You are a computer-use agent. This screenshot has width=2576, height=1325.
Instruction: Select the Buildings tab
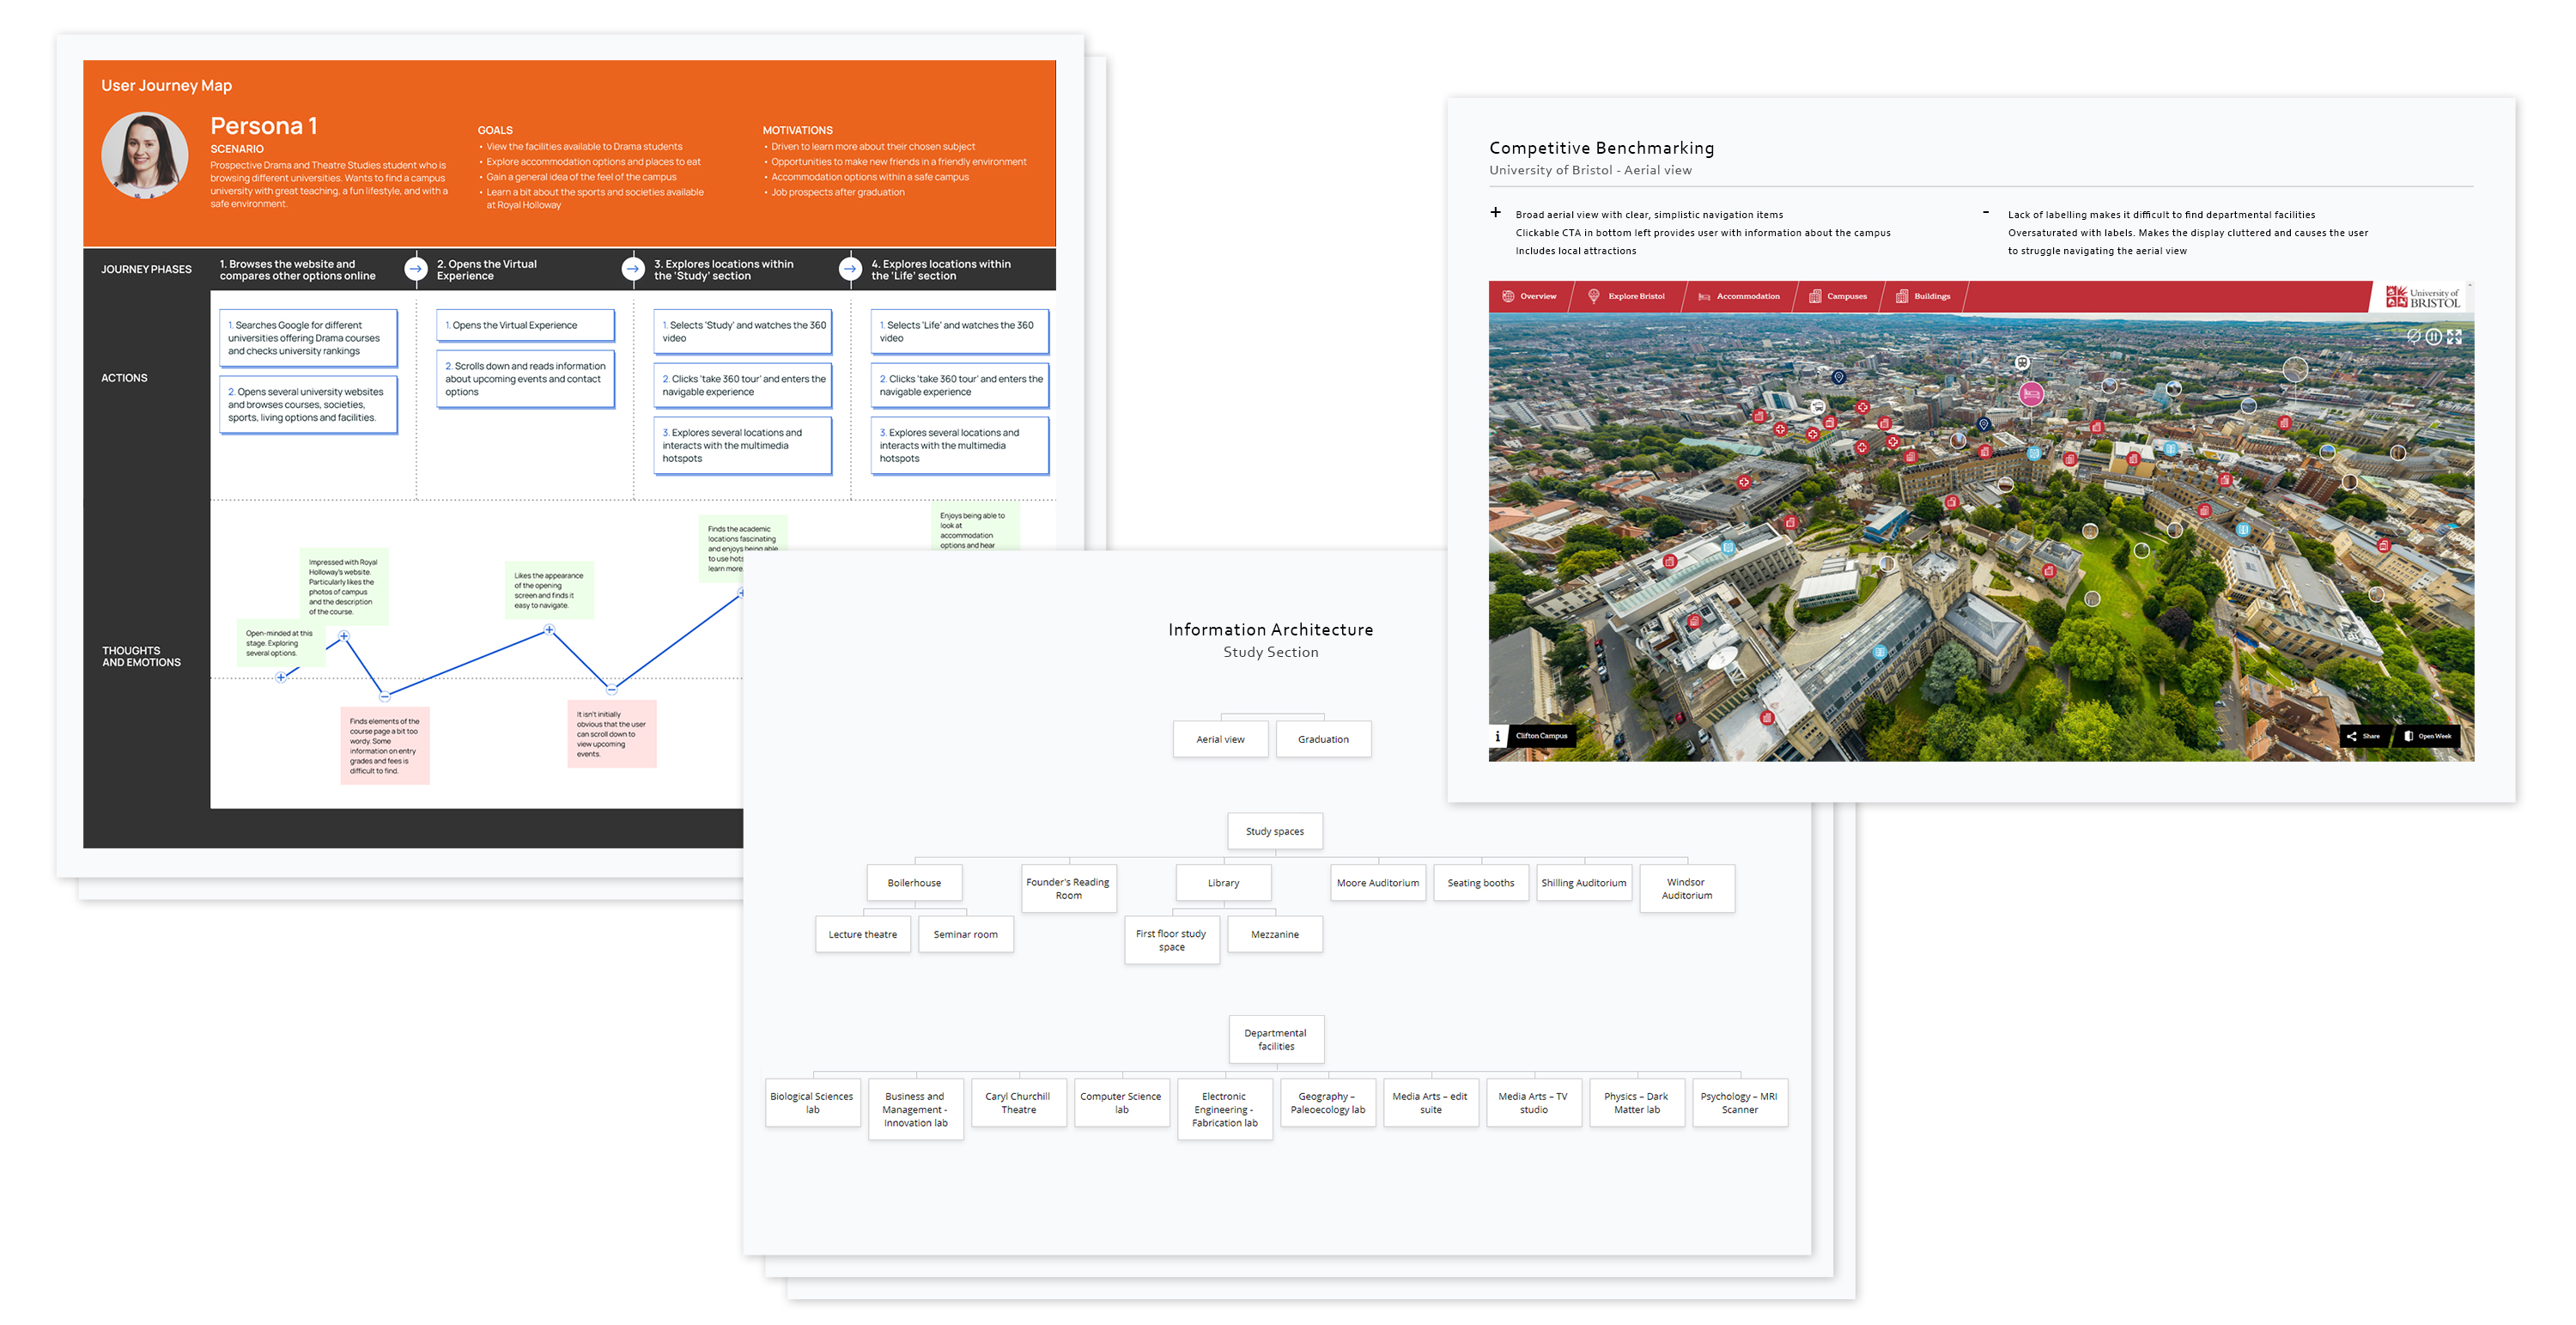point(1923,296)
